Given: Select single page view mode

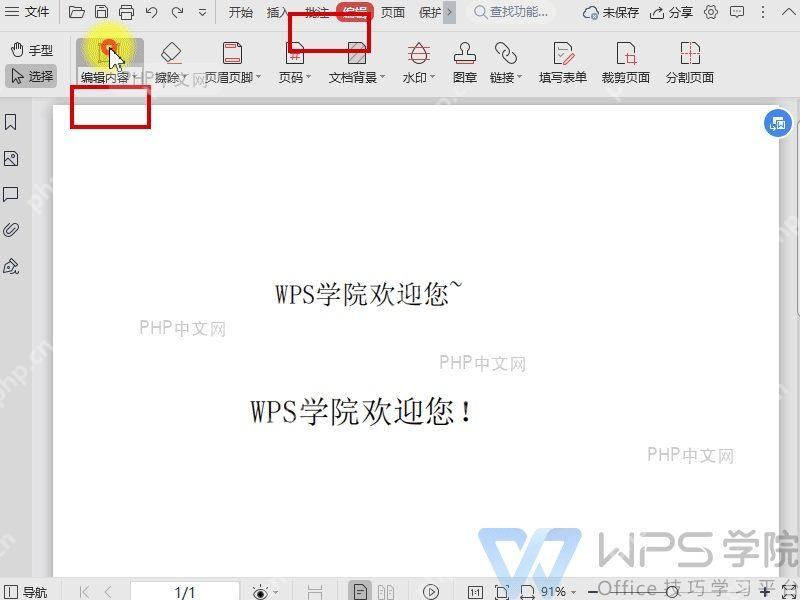Looking at the screenshot, I should tap(360, 591).
